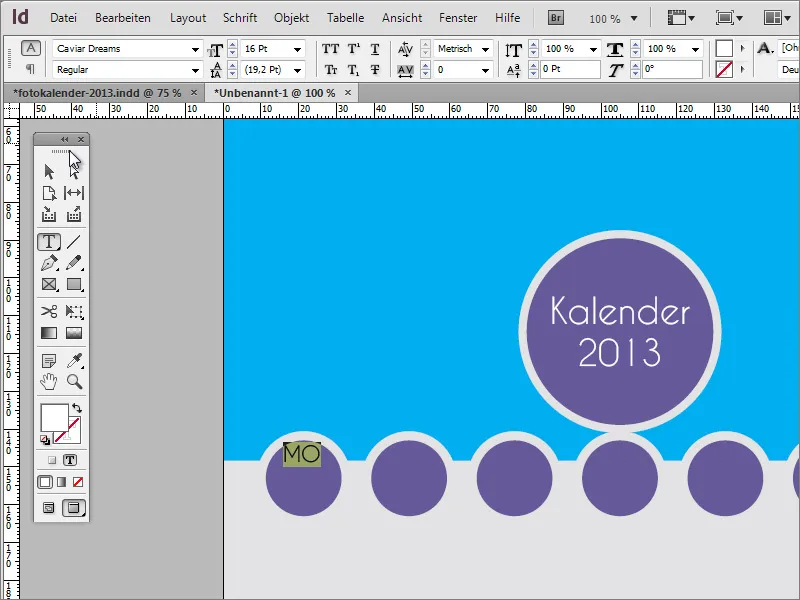Swap fill and stroke colors

coord(77,408)
